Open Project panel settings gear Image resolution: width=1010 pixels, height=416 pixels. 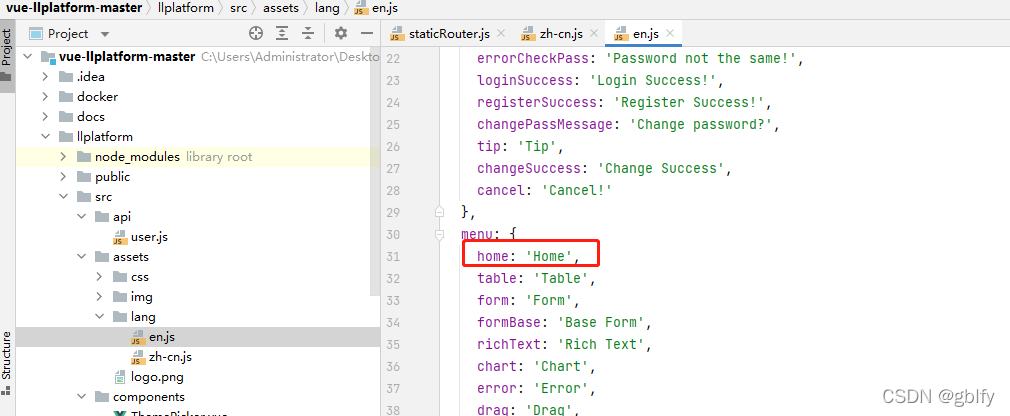tap(341, 33)
